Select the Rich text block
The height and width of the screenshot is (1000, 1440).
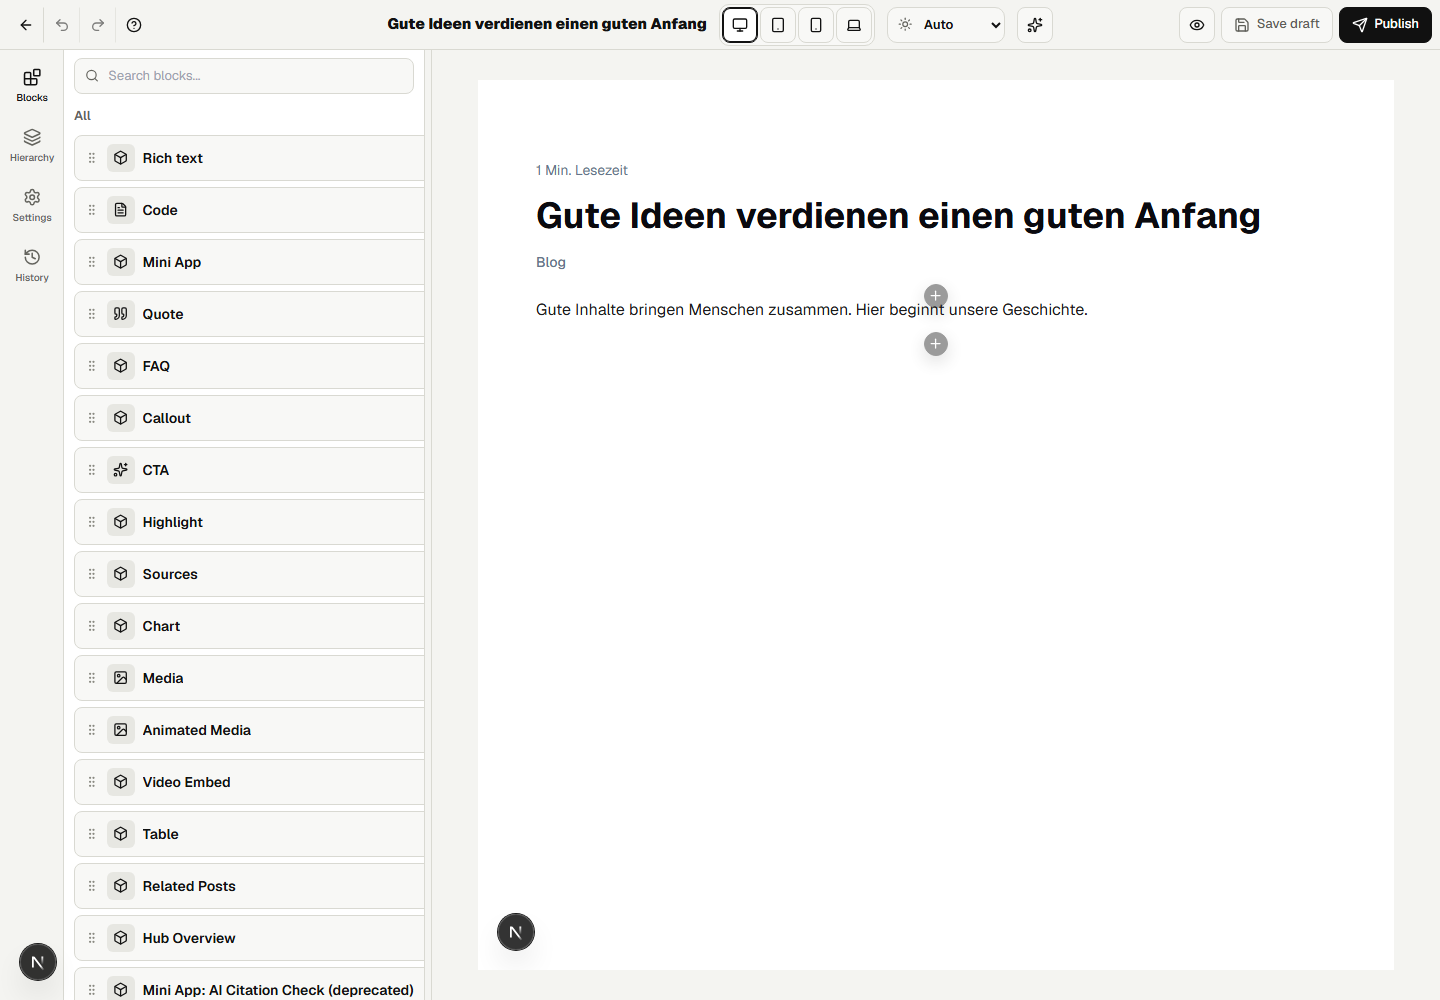coord(250,158)
